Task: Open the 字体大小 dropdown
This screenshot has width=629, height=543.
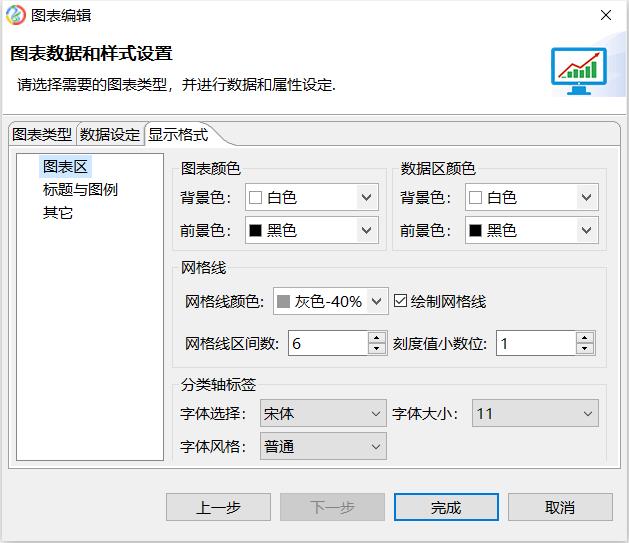Action: pos(535,413)
